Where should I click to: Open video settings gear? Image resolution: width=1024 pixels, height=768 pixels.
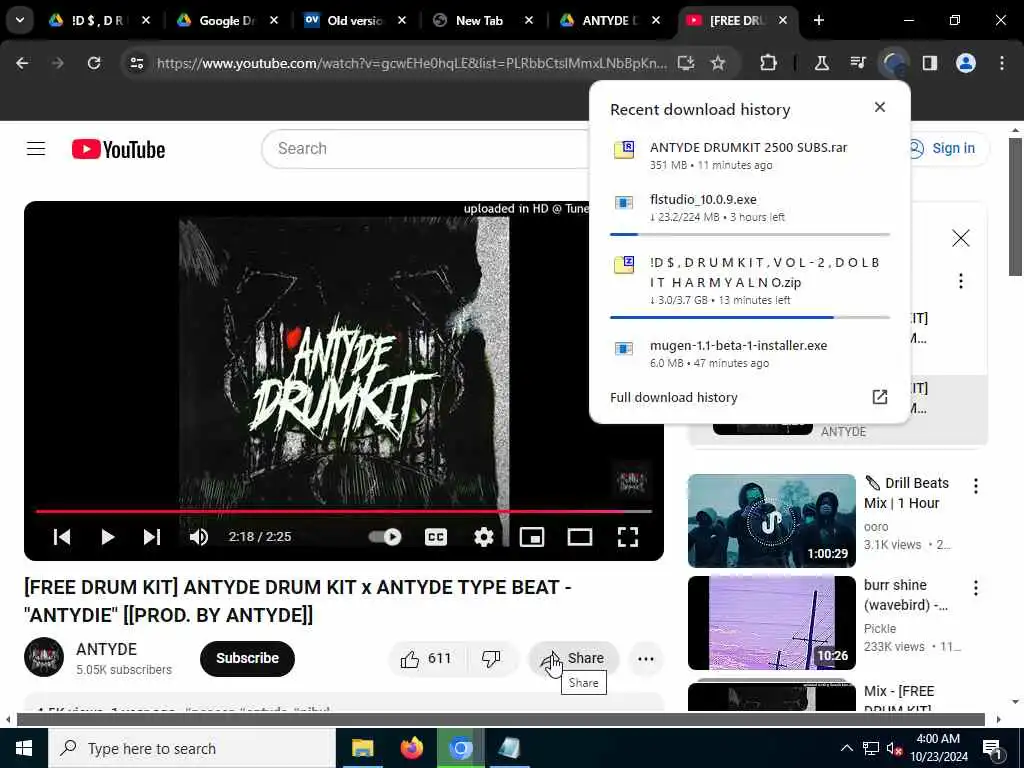[483, 537]
